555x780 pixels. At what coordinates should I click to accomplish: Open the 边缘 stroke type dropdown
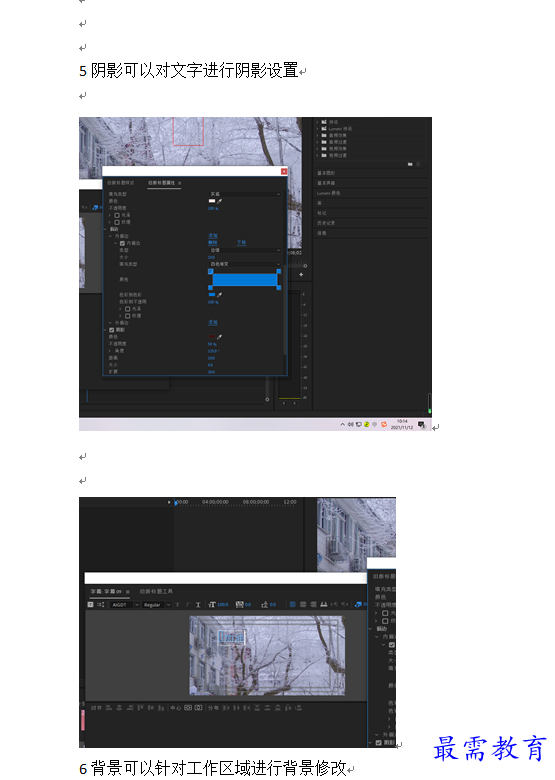tap(245, 250)
